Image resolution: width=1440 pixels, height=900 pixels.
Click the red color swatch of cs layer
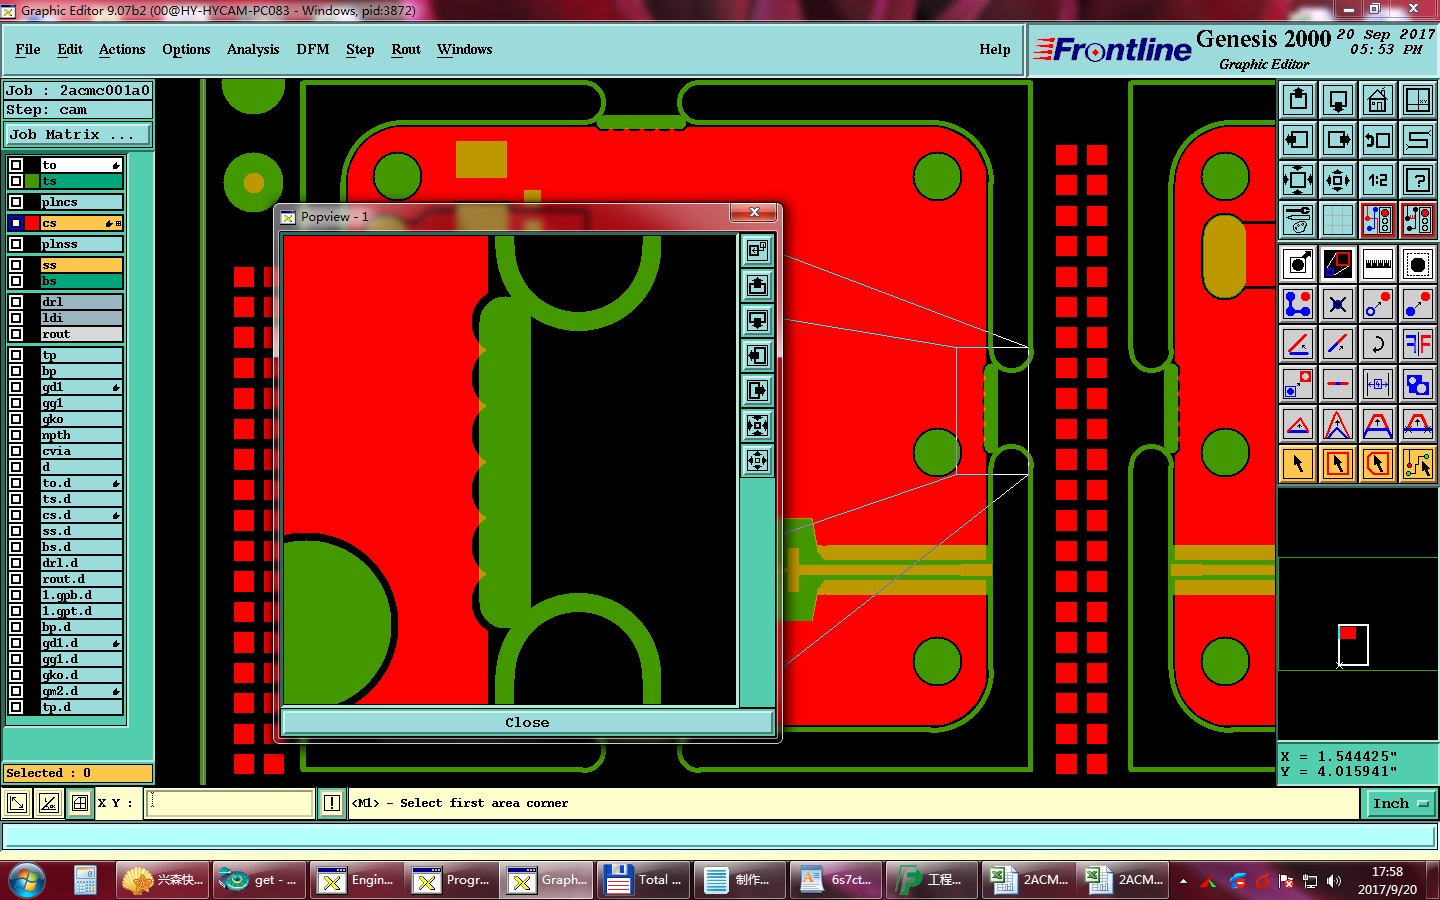32,223
